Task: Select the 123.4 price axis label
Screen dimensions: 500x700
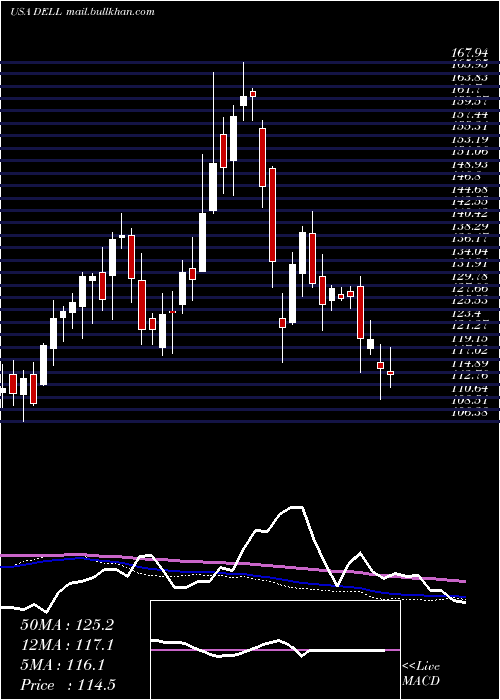Action: (x=465, y=315)
